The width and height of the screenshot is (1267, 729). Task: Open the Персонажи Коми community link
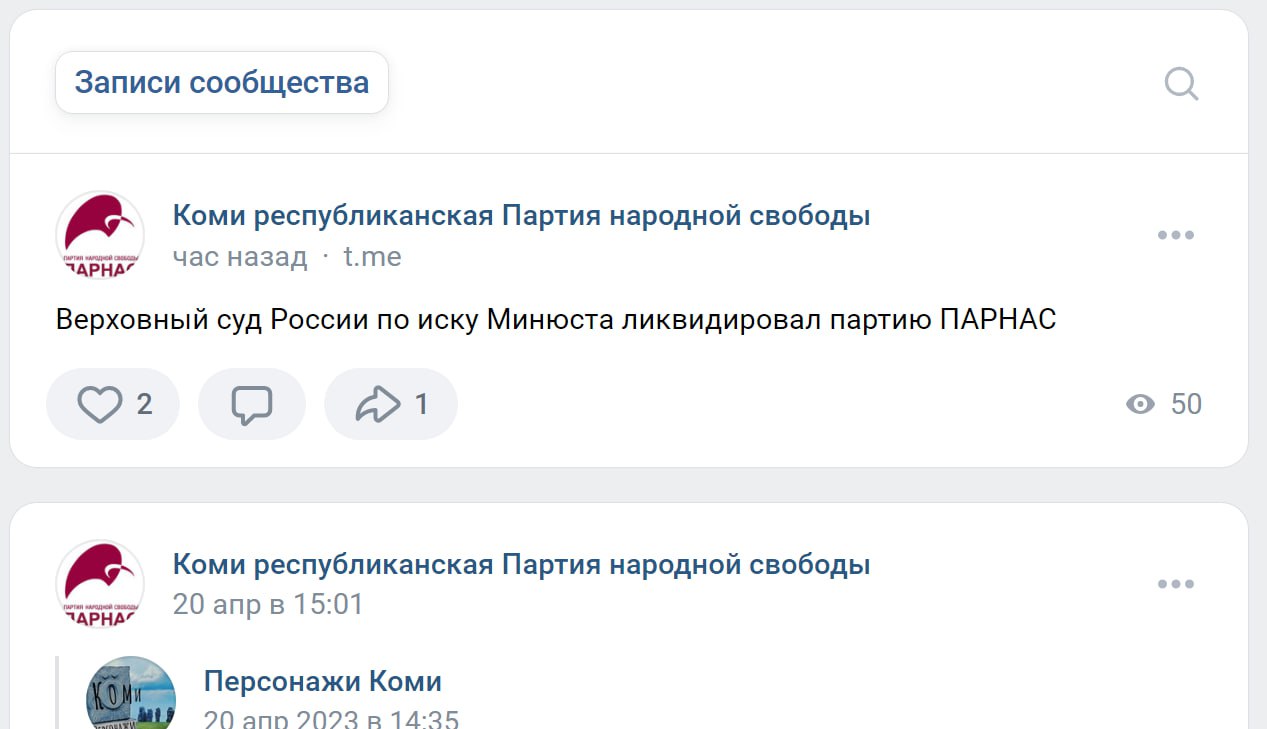pyautogui.click(x=322, y=681)
